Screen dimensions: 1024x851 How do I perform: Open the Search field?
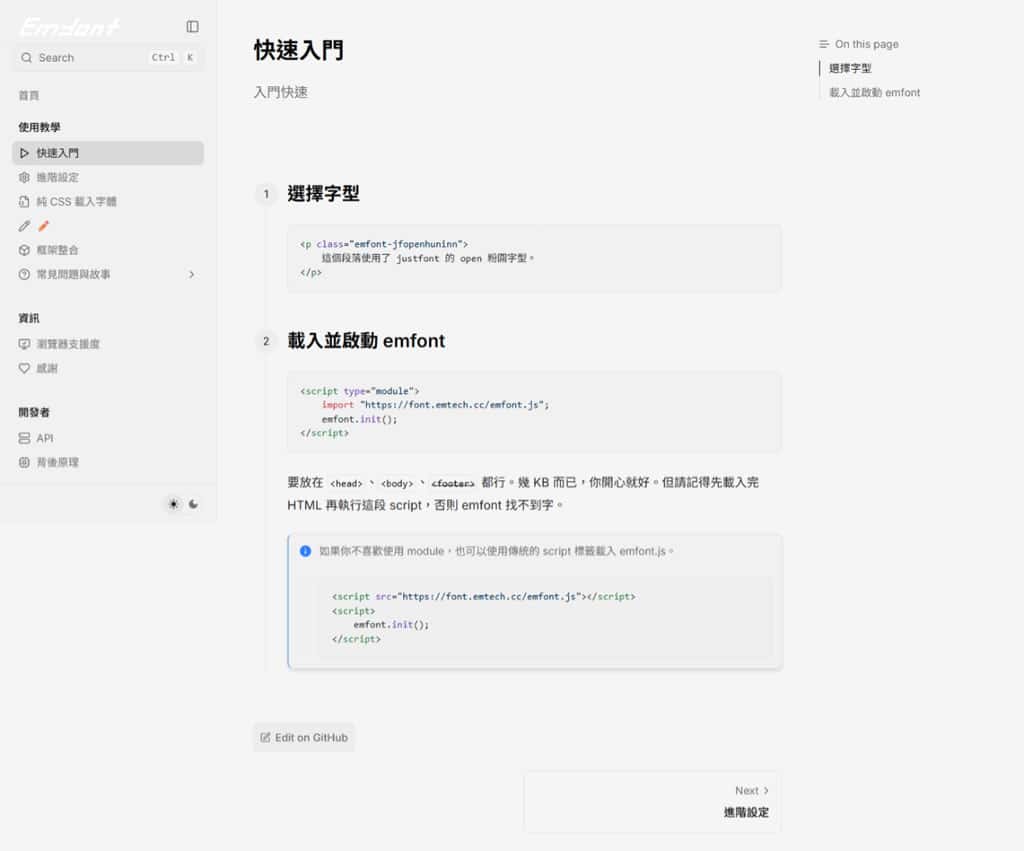108,57
